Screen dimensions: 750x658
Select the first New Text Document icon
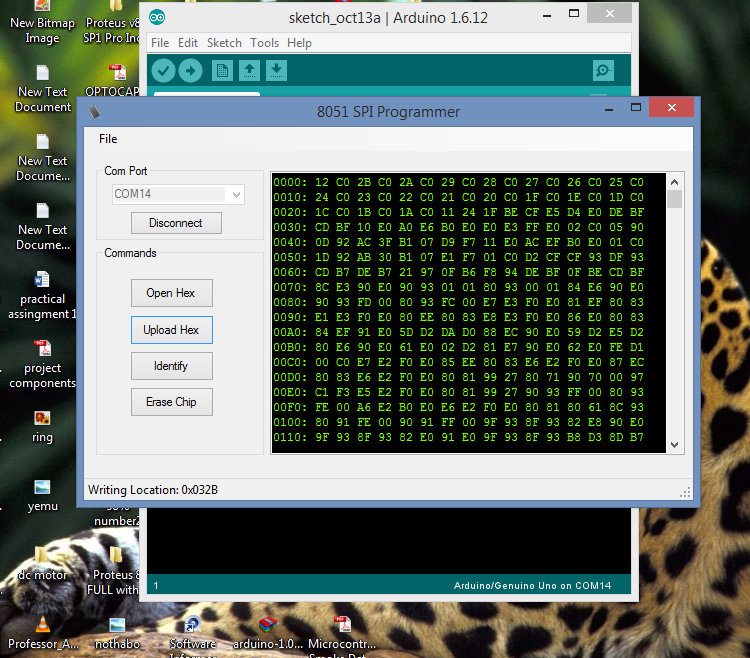43,73
